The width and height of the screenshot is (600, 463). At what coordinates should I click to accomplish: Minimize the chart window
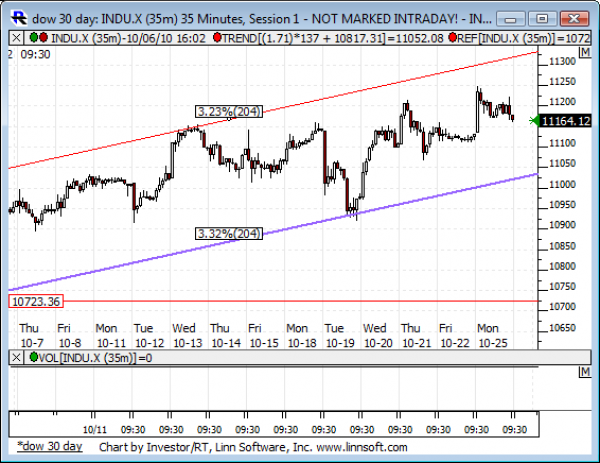[510, 19]
